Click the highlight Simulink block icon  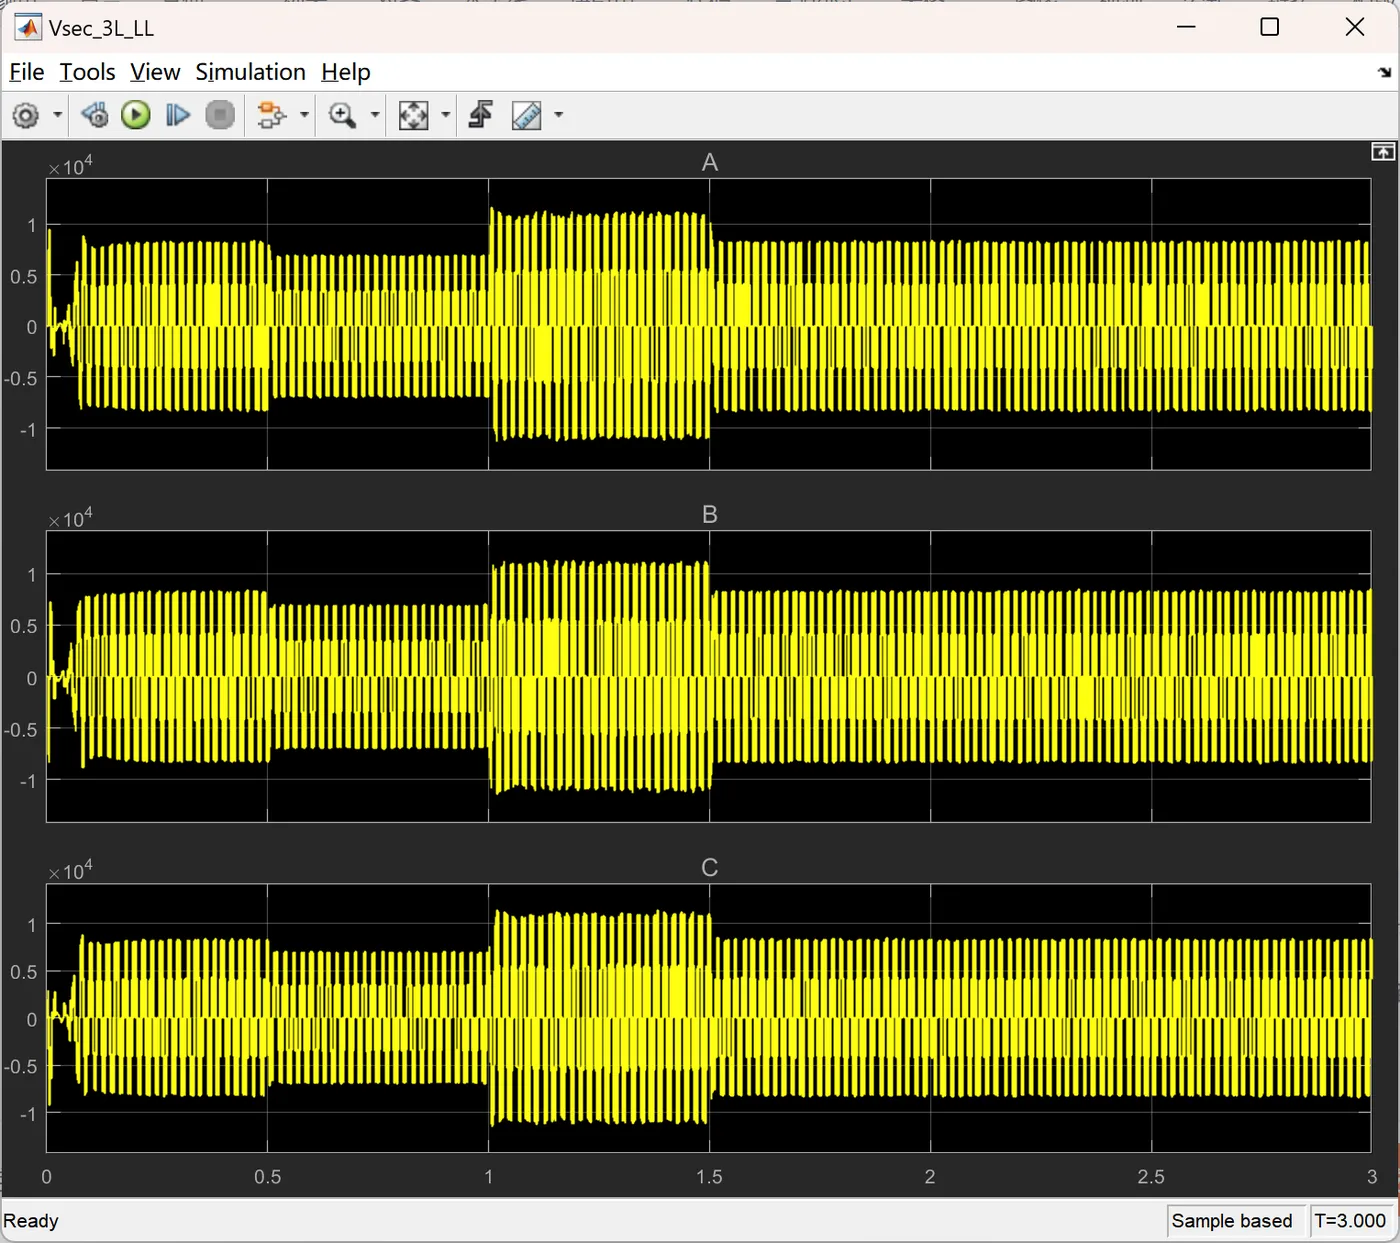(271, 116)
